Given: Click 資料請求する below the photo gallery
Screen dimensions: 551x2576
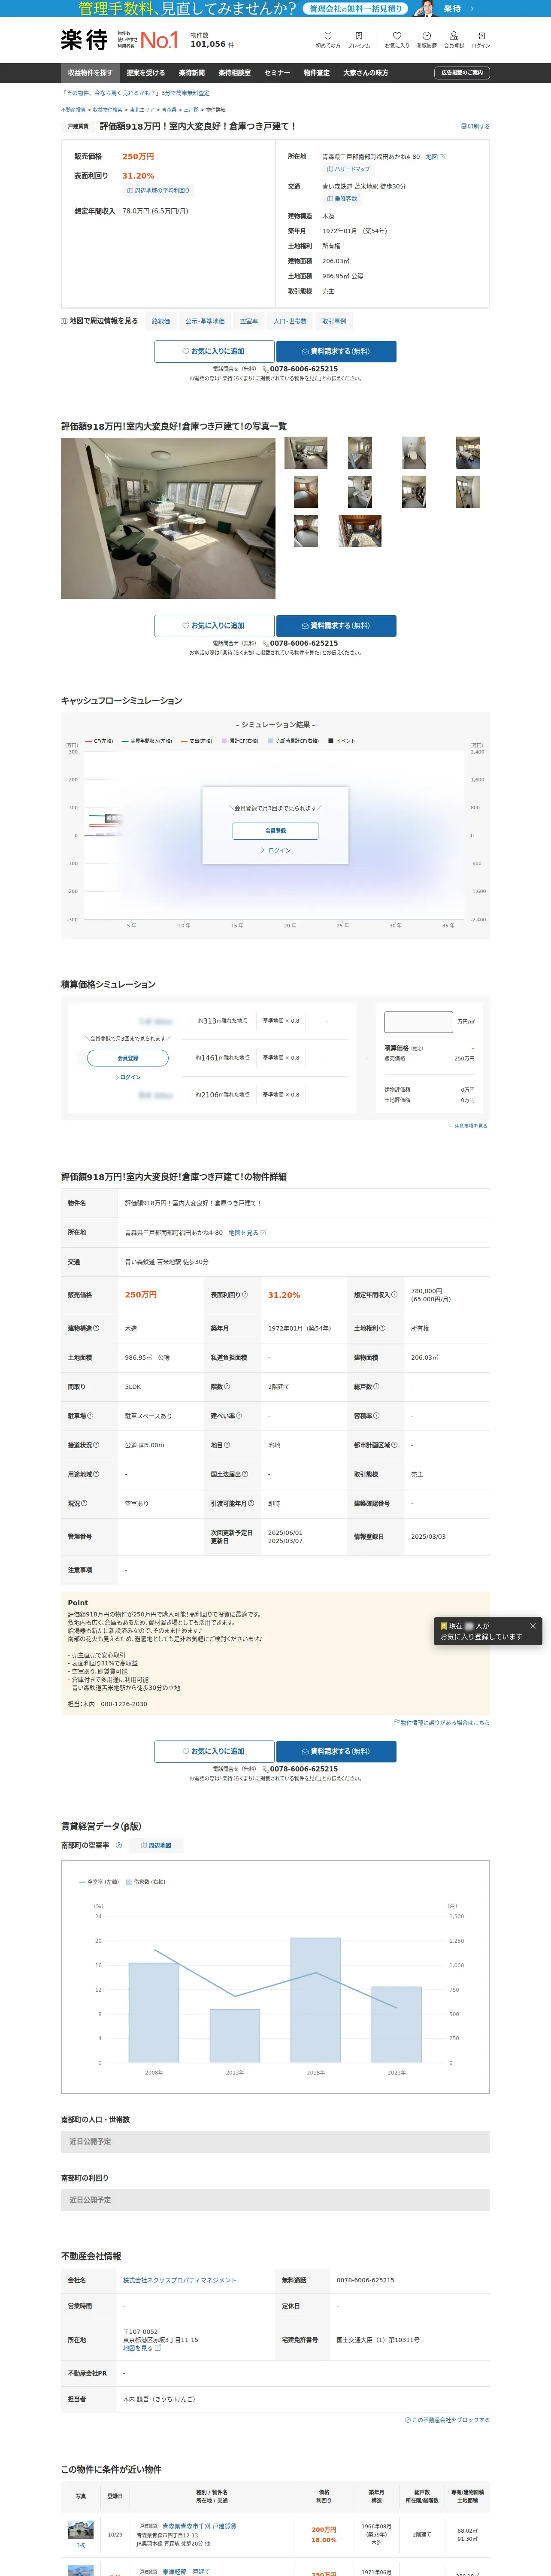Looking at the screenshot, I should click(336, 626).
